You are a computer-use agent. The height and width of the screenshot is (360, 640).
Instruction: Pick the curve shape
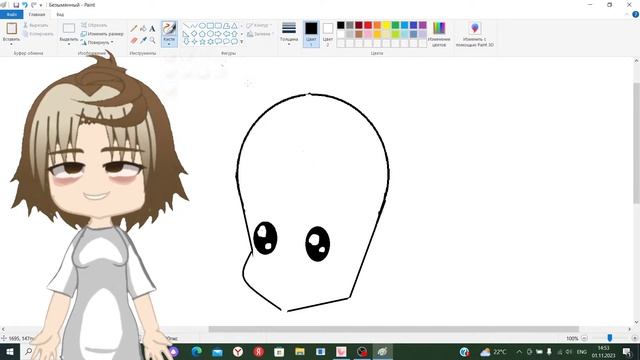194,26
